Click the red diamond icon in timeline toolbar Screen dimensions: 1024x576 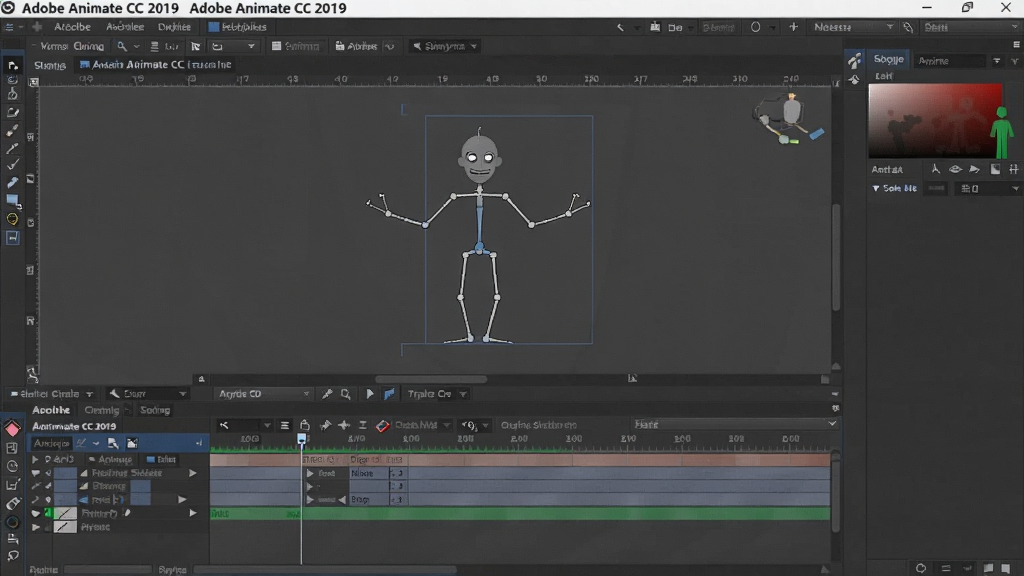(383, 426)
